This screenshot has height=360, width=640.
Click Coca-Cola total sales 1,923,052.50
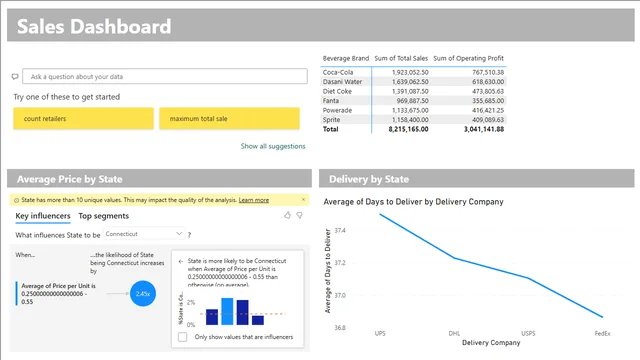[410, 72]
